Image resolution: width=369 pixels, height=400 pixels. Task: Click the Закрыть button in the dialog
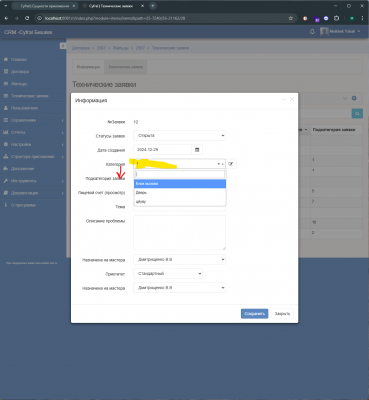click(282, 314)
